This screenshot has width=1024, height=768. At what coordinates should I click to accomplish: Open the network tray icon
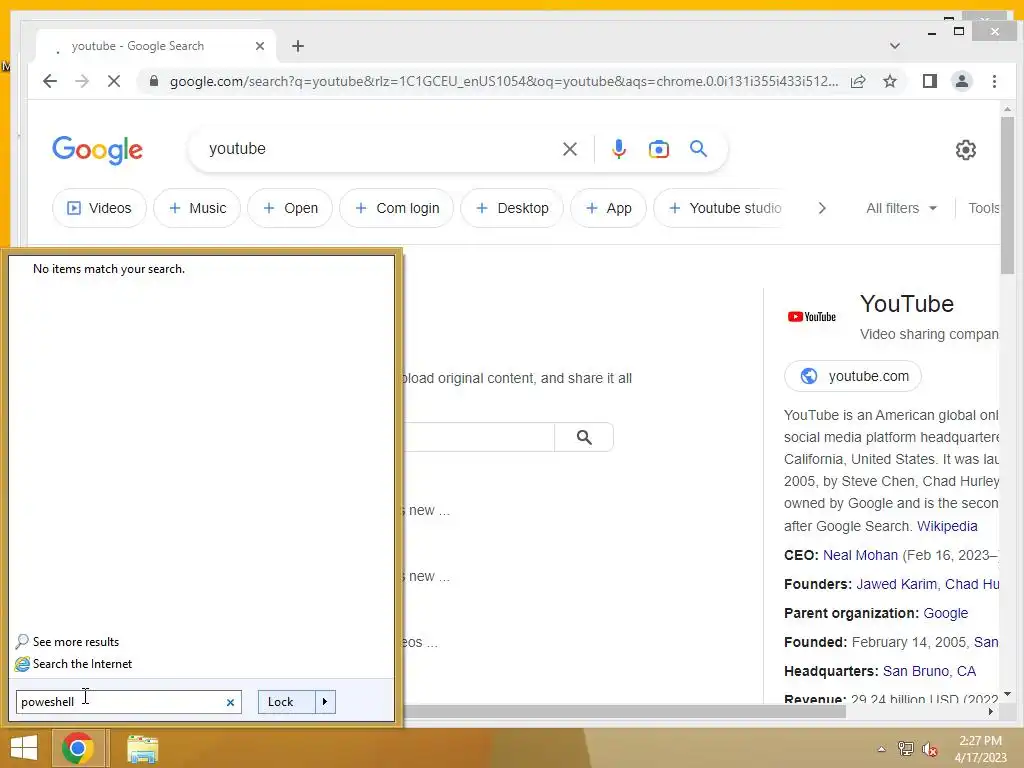tap(905, 749)
